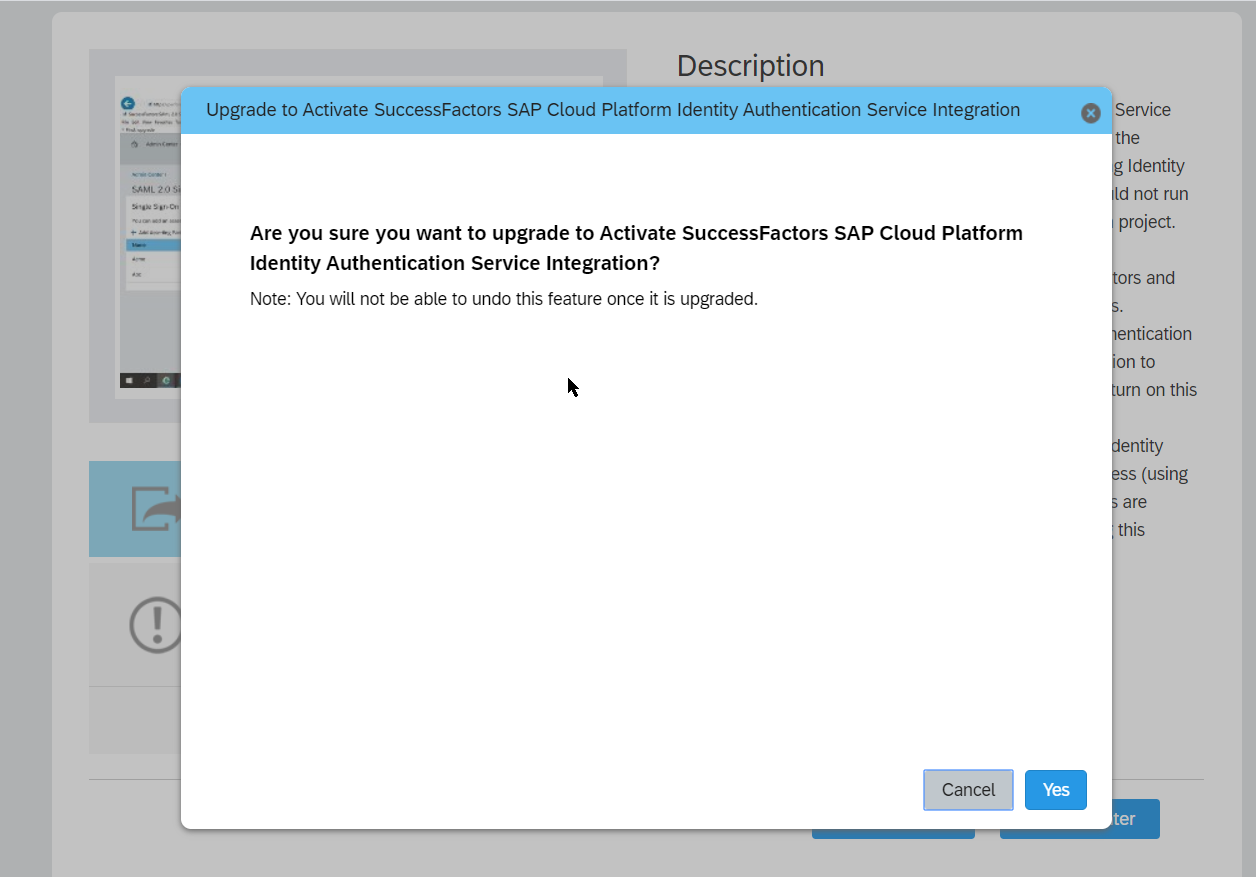
Task: Click the dialog title text in the blue header
Action: (613, 110)
